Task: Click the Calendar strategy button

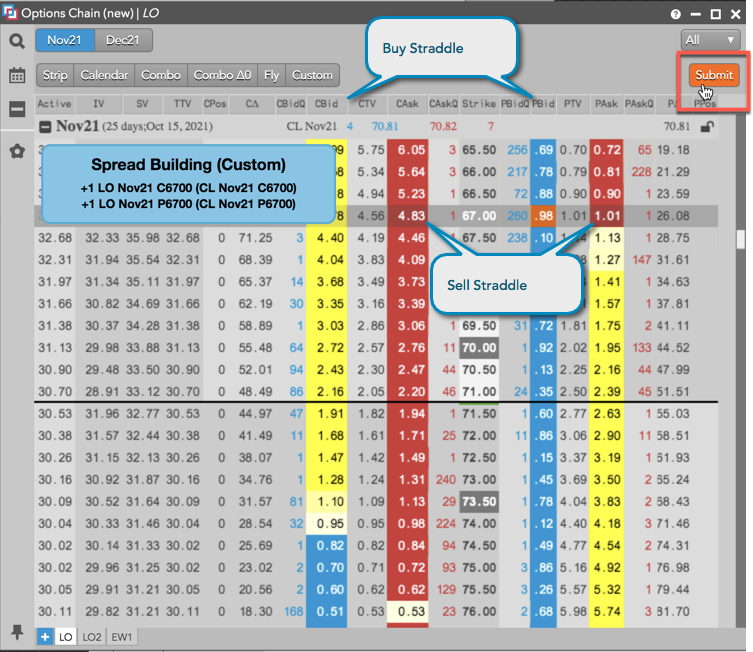Action: click(x=104, y=75)
